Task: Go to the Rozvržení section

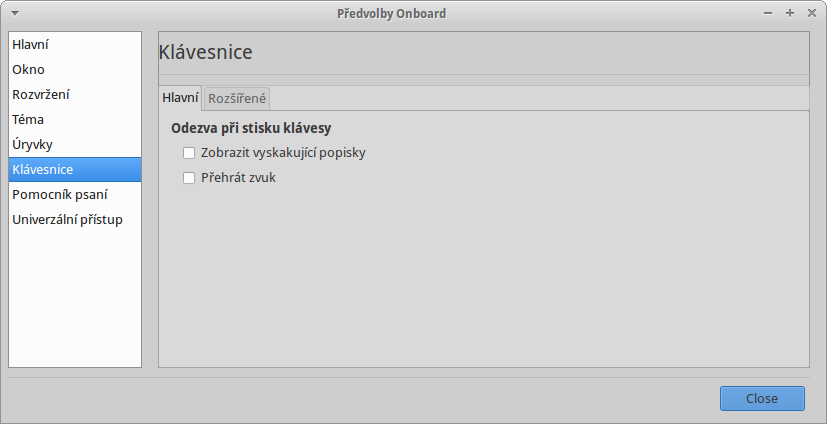Action: tap(75, 94)
